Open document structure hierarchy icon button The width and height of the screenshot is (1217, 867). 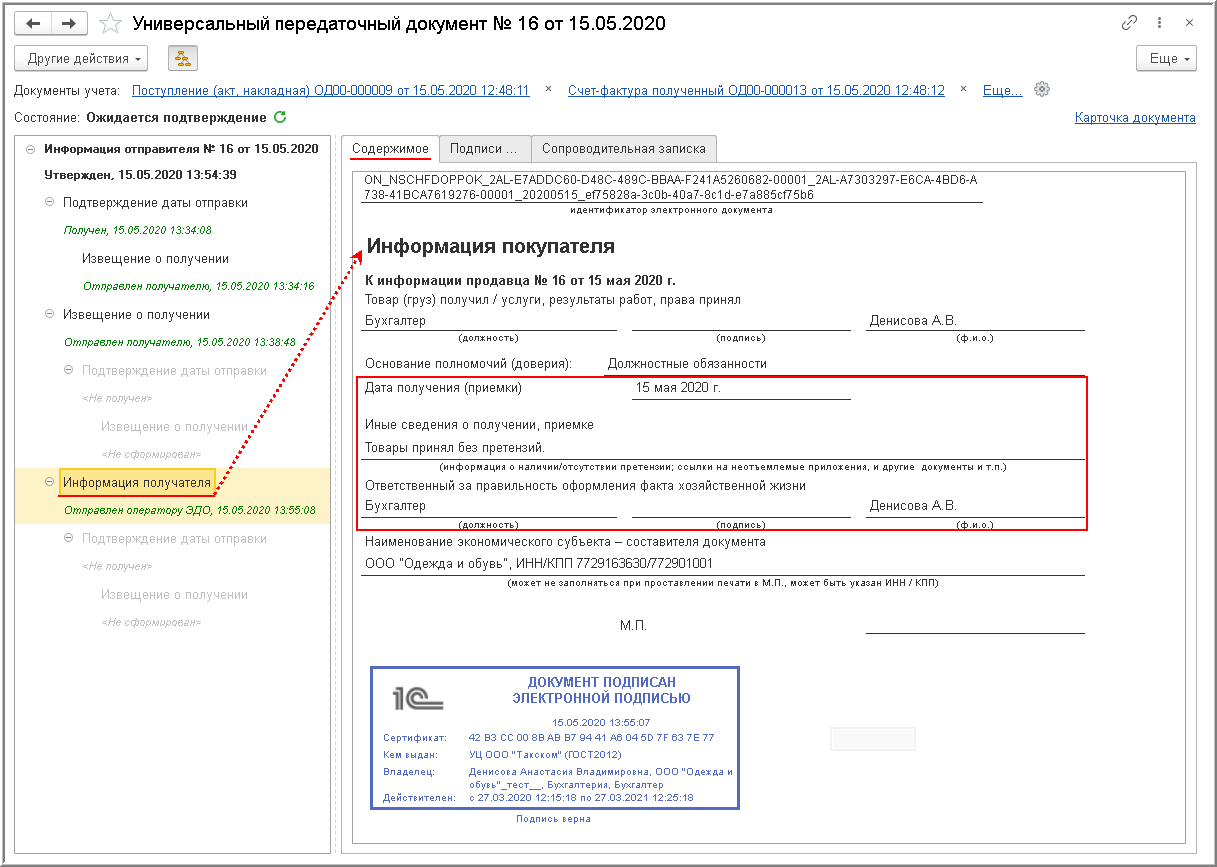click(x=183, y=59)
